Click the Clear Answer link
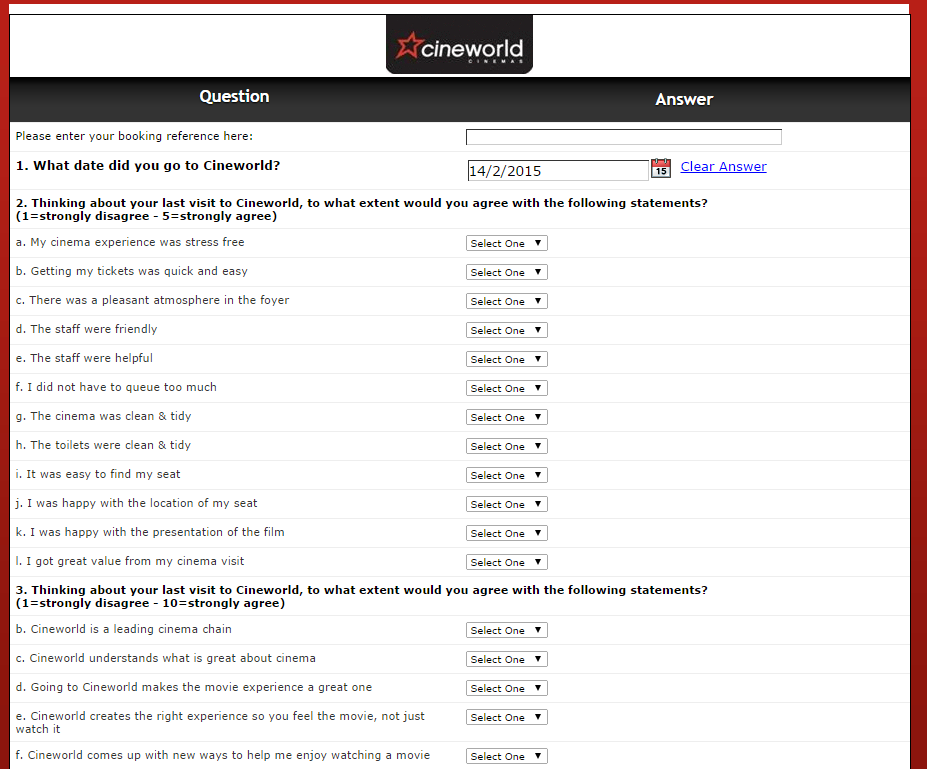The height and width of the screenshot is (769, 927). [723, 167]
